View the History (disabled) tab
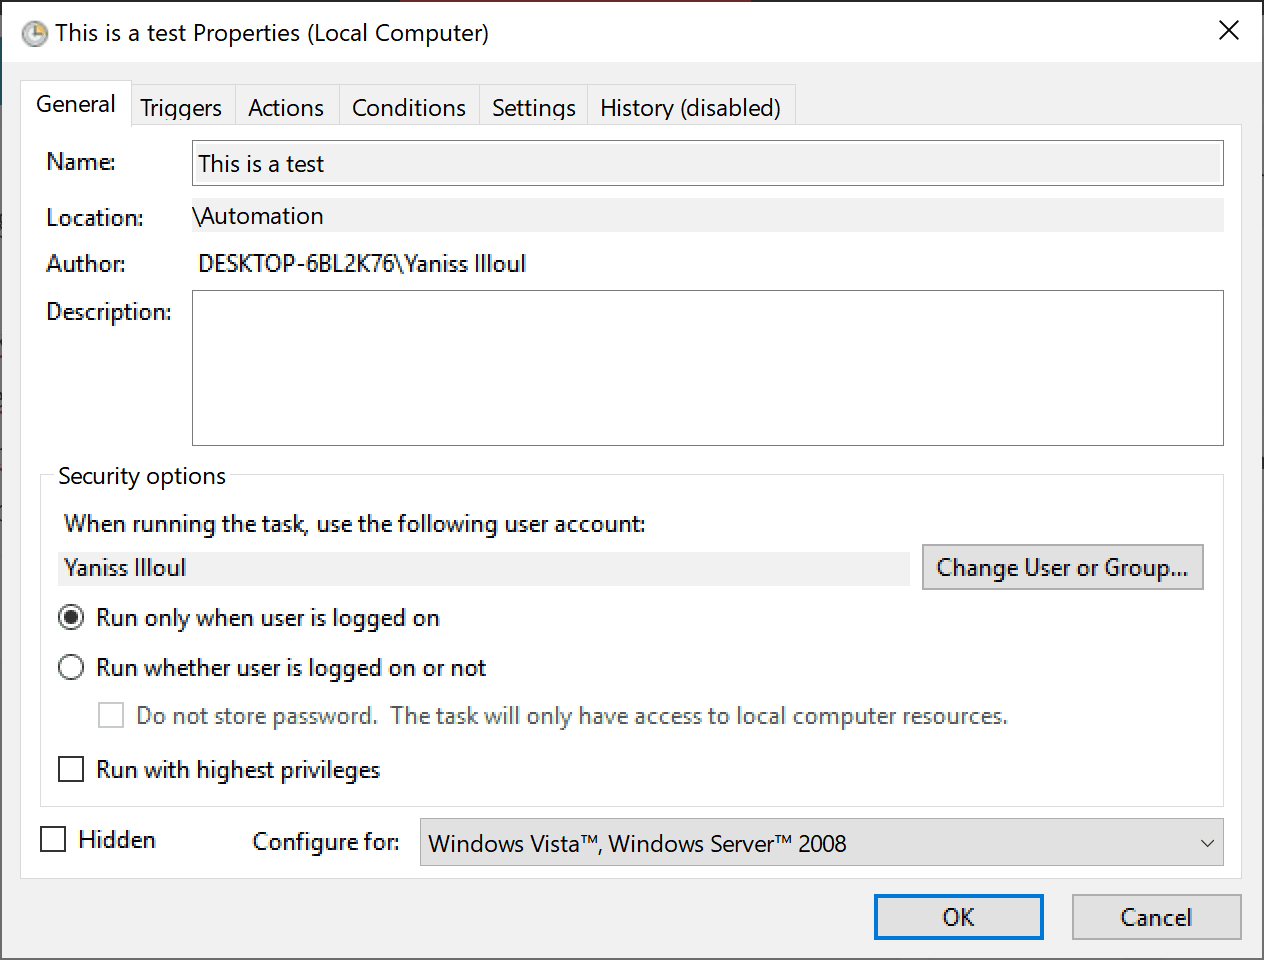Screen dimensions: 1264x960 click(690, 107)
